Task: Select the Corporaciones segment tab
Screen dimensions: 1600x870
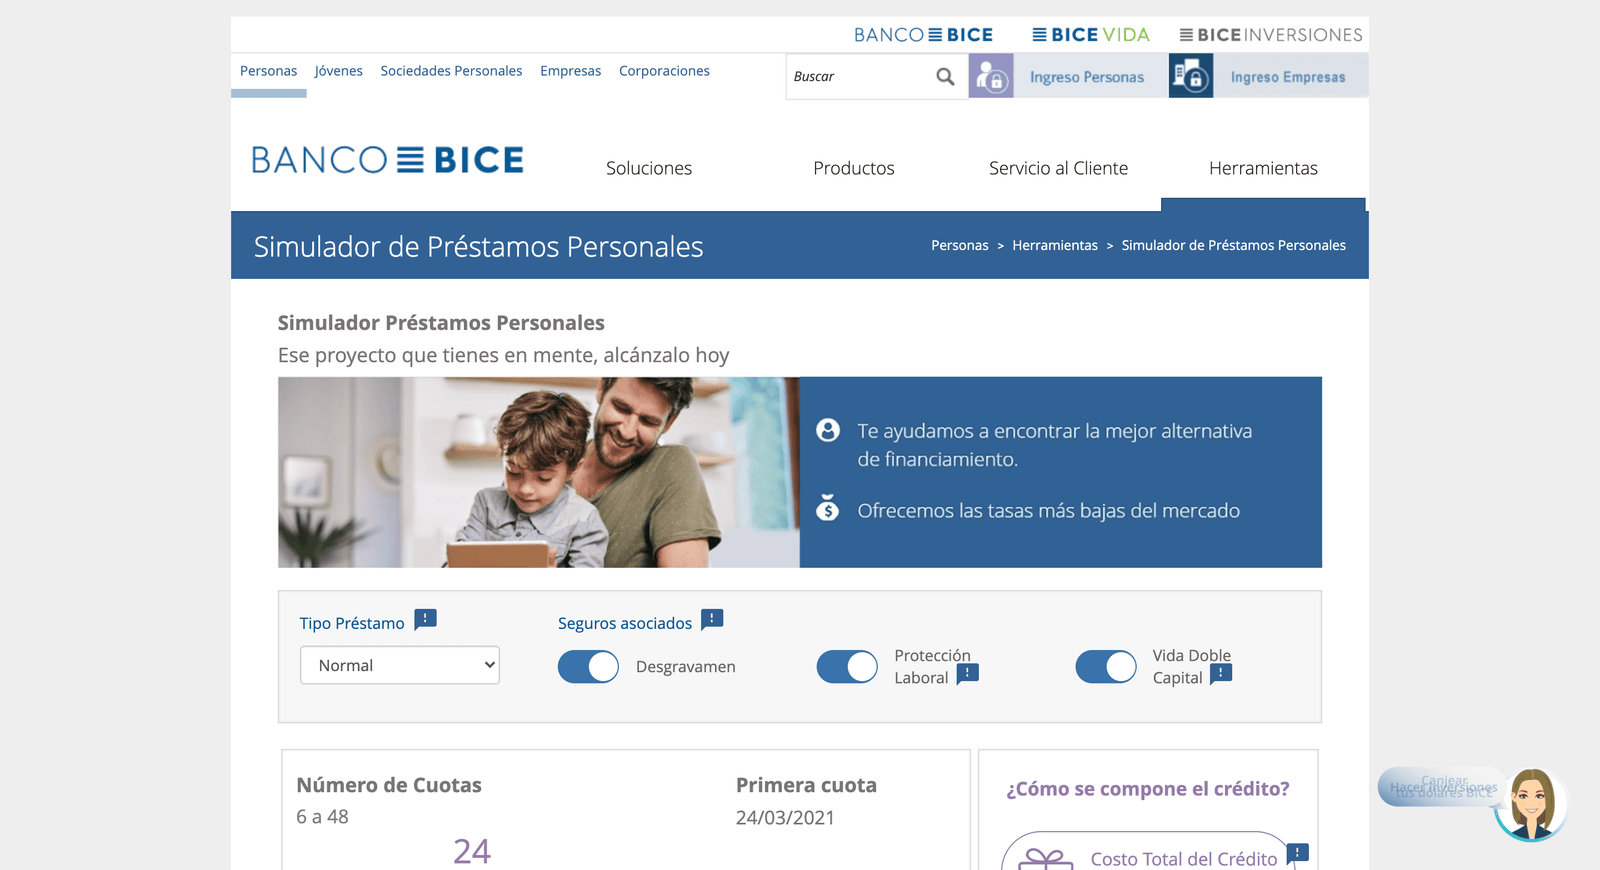Action: coord(664,71)
